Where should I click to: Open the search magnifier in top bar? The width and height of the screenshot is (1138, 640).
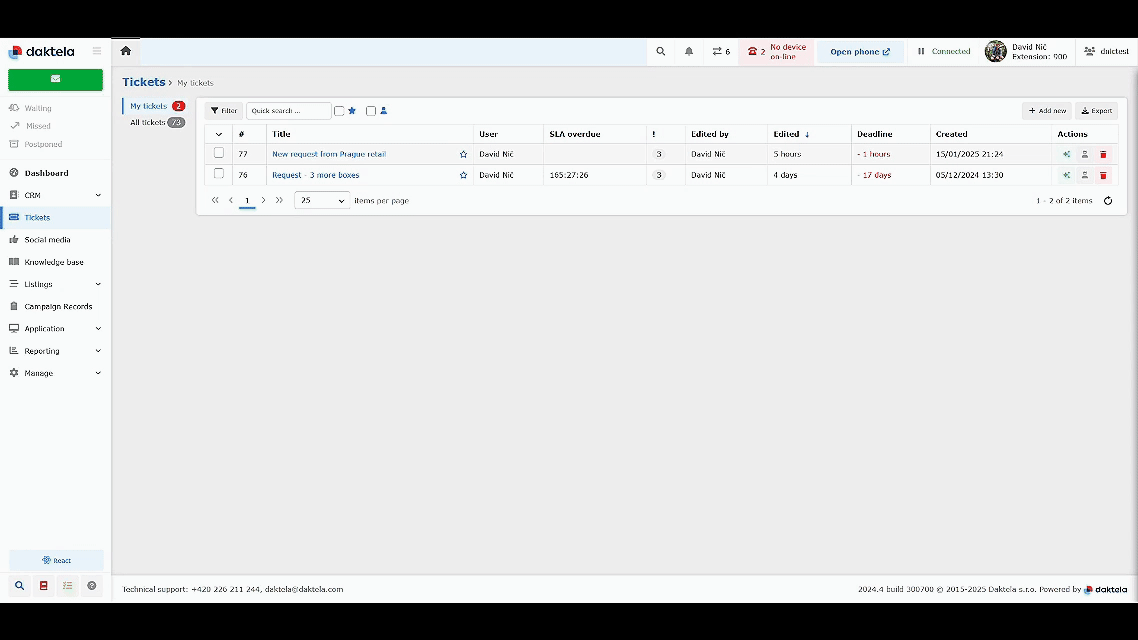pyautogui.click(x=660, y=51)
